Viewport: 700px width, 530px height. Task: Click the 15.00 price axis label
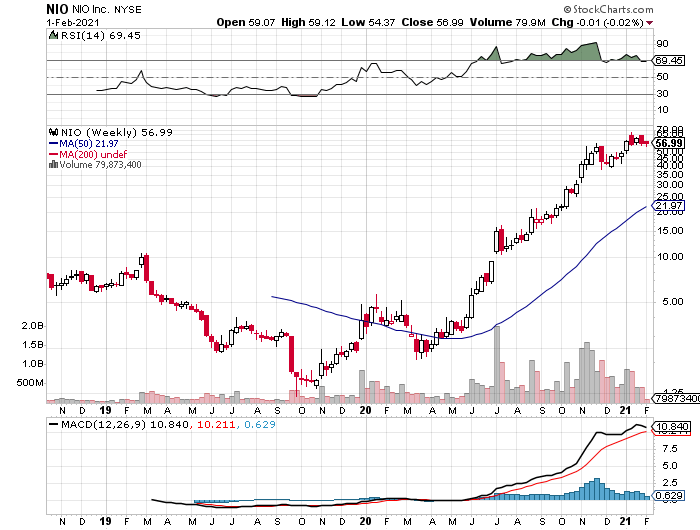670,231
